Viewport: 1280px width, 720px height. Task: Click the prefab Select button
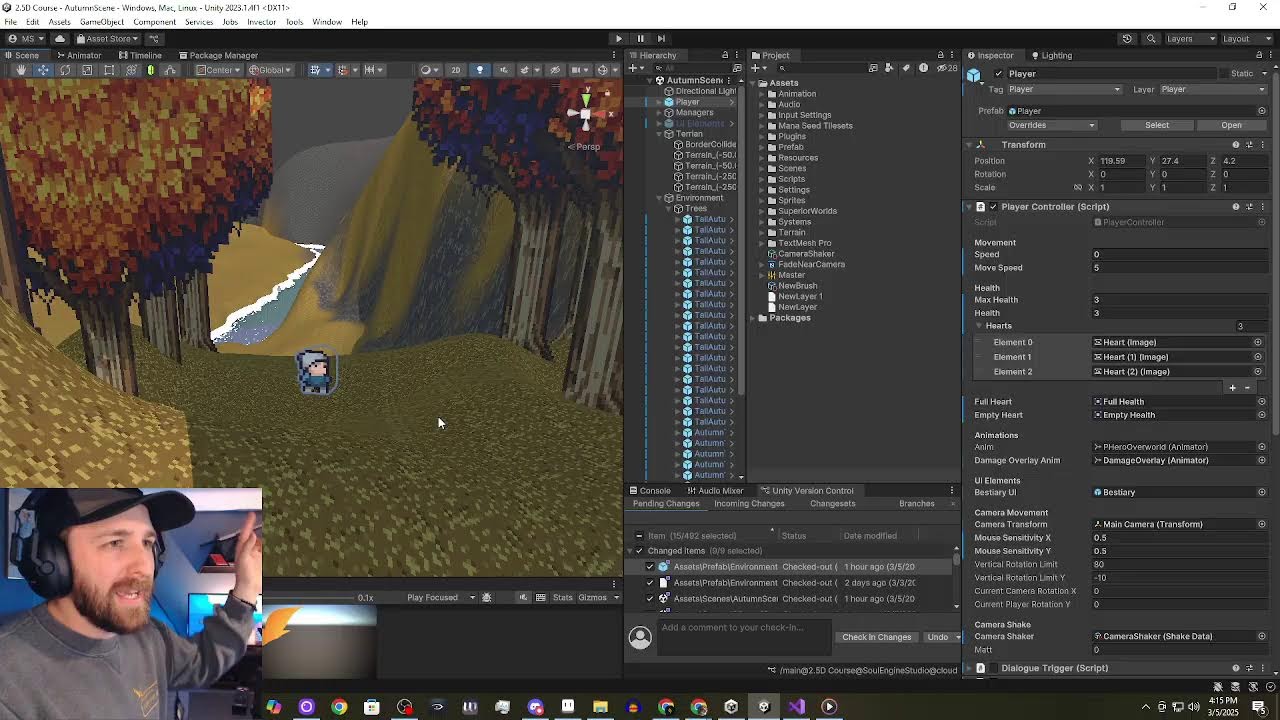tap(1157, 125)
